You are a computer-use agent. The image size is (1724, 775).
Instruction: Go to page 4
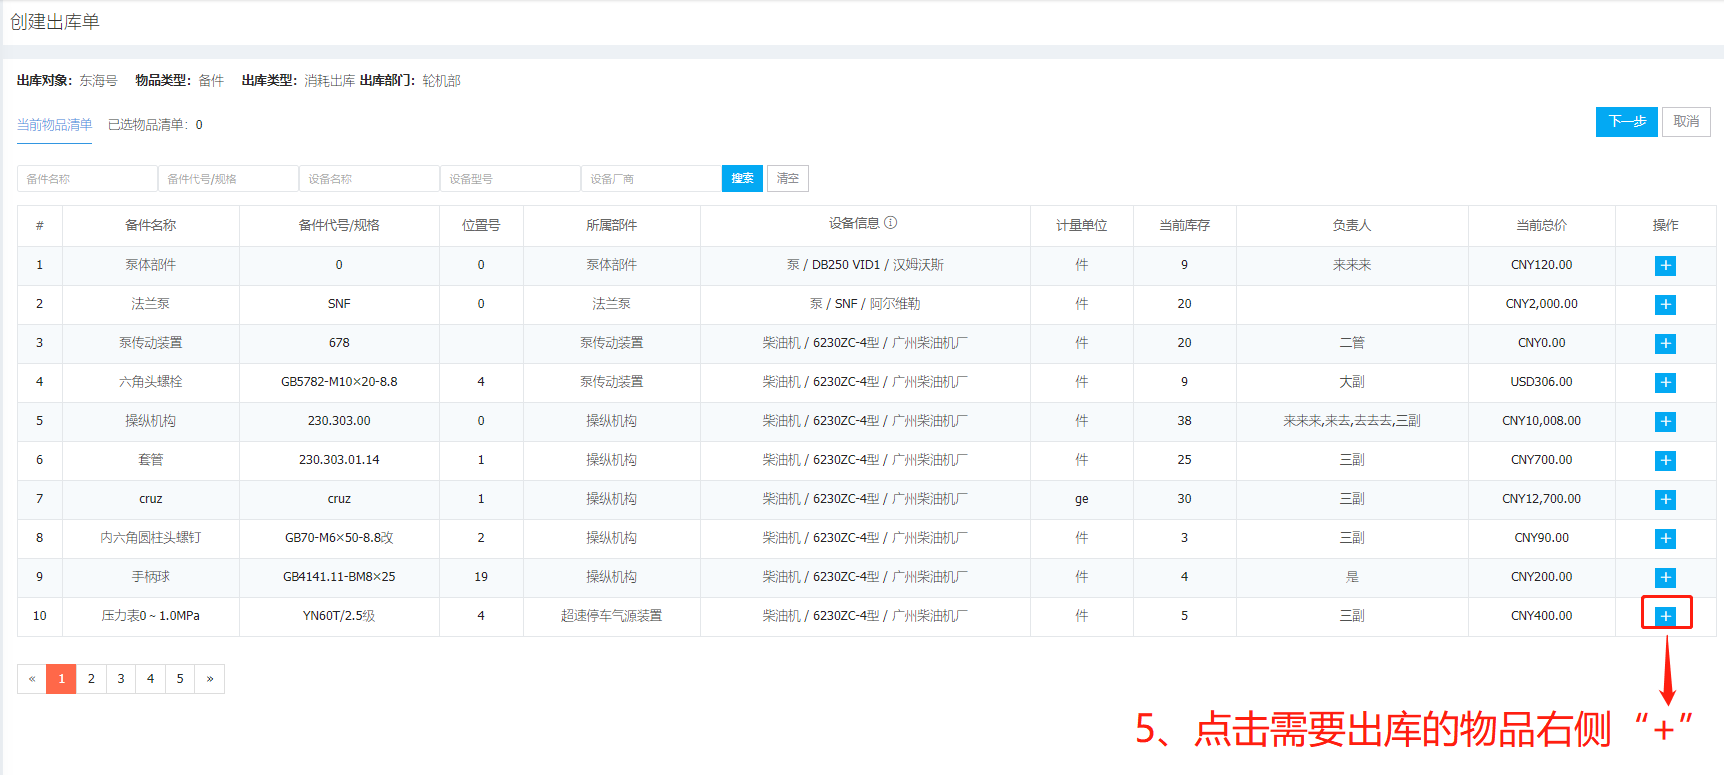[x=150, y=679]
